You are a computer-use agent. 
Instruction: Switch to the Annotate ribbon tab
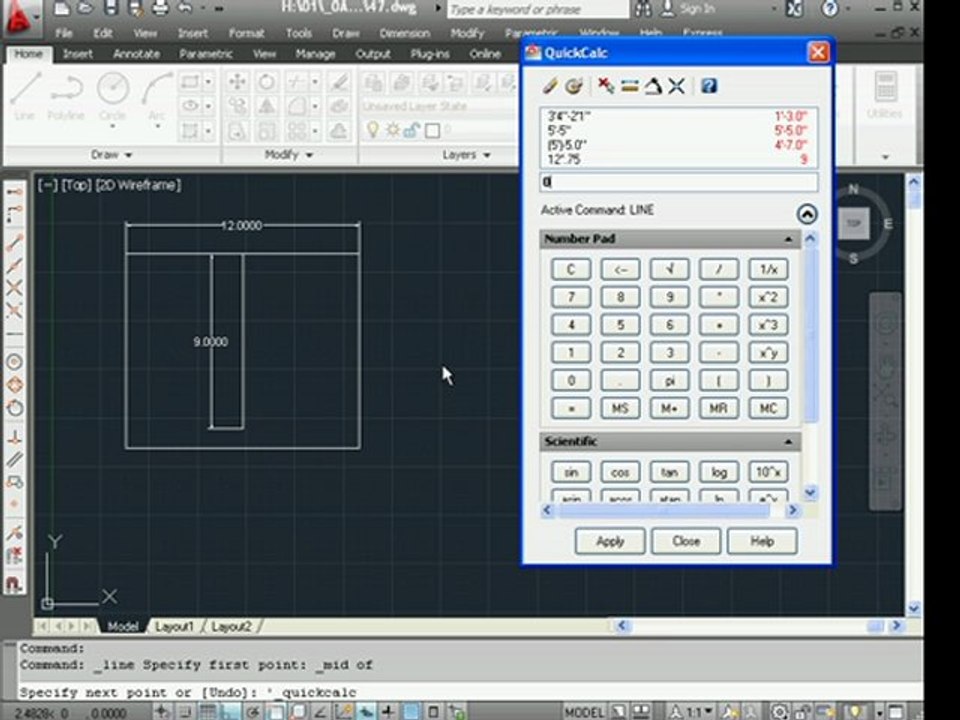click(x=136, y=54)
